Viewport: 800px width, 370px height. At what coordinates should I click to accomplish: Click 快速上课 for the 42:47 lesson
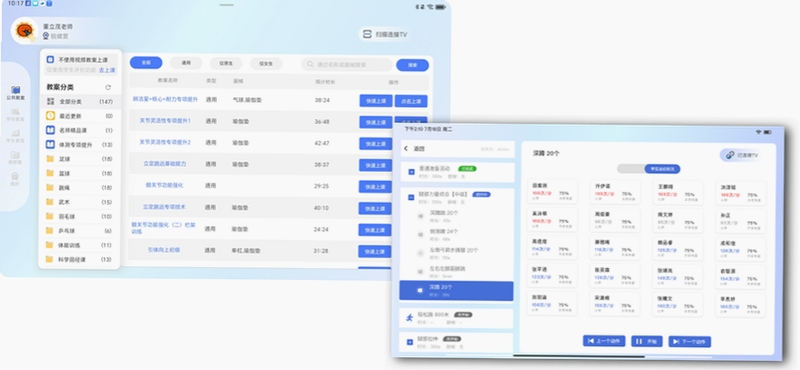pos(376,144)
